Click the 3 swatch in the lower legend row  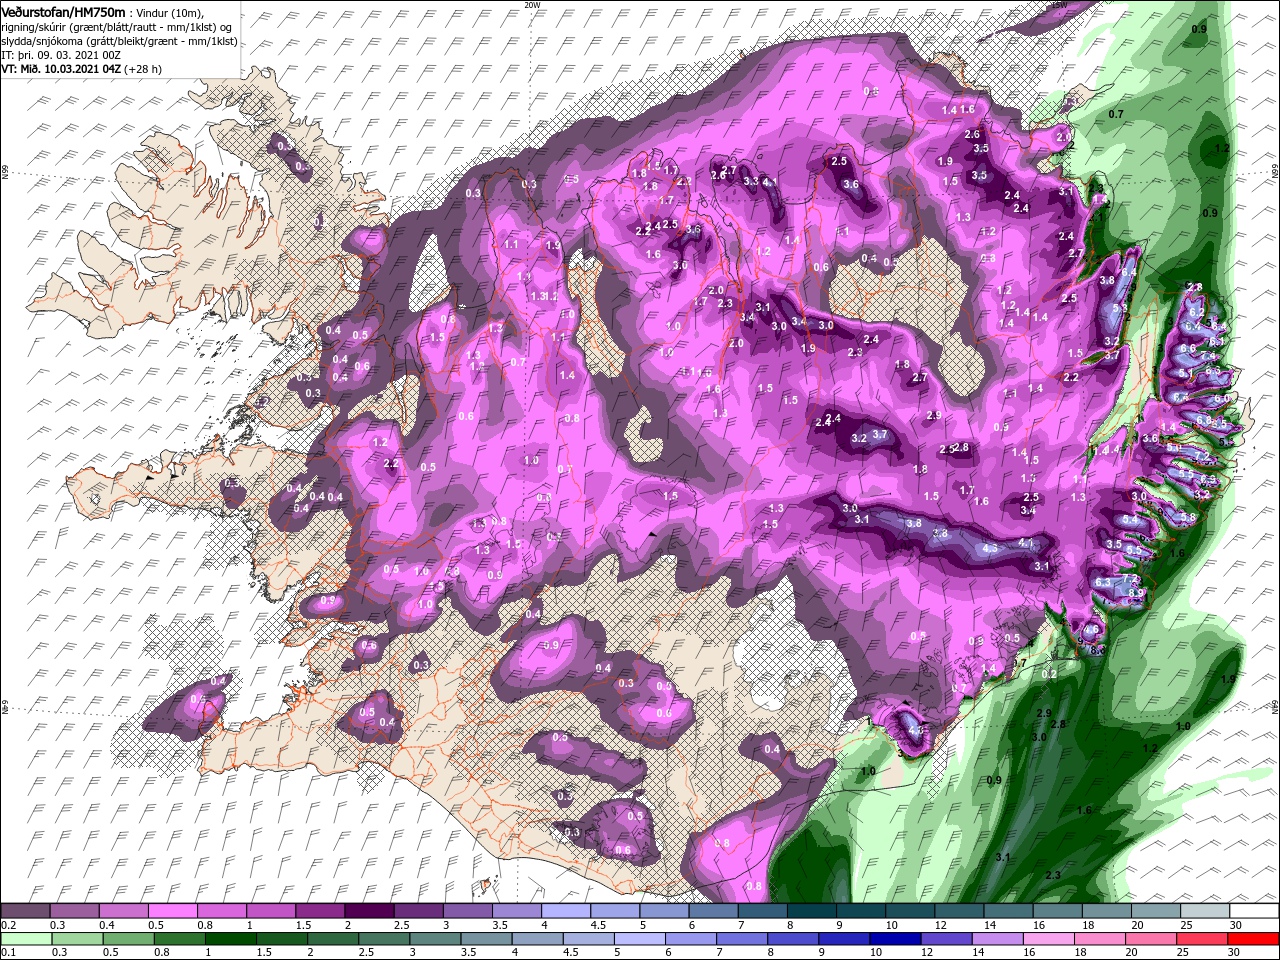[434, 939]
